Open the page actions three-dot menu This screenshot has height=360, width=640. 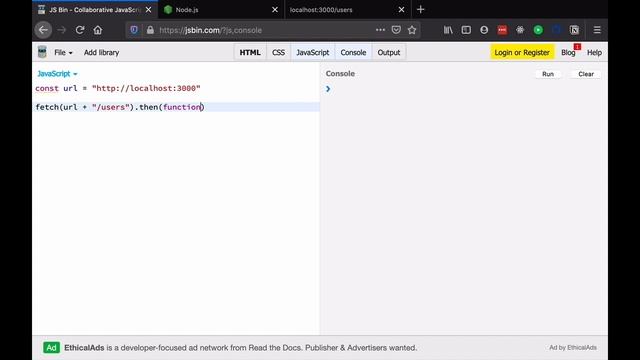coord(380,30)
